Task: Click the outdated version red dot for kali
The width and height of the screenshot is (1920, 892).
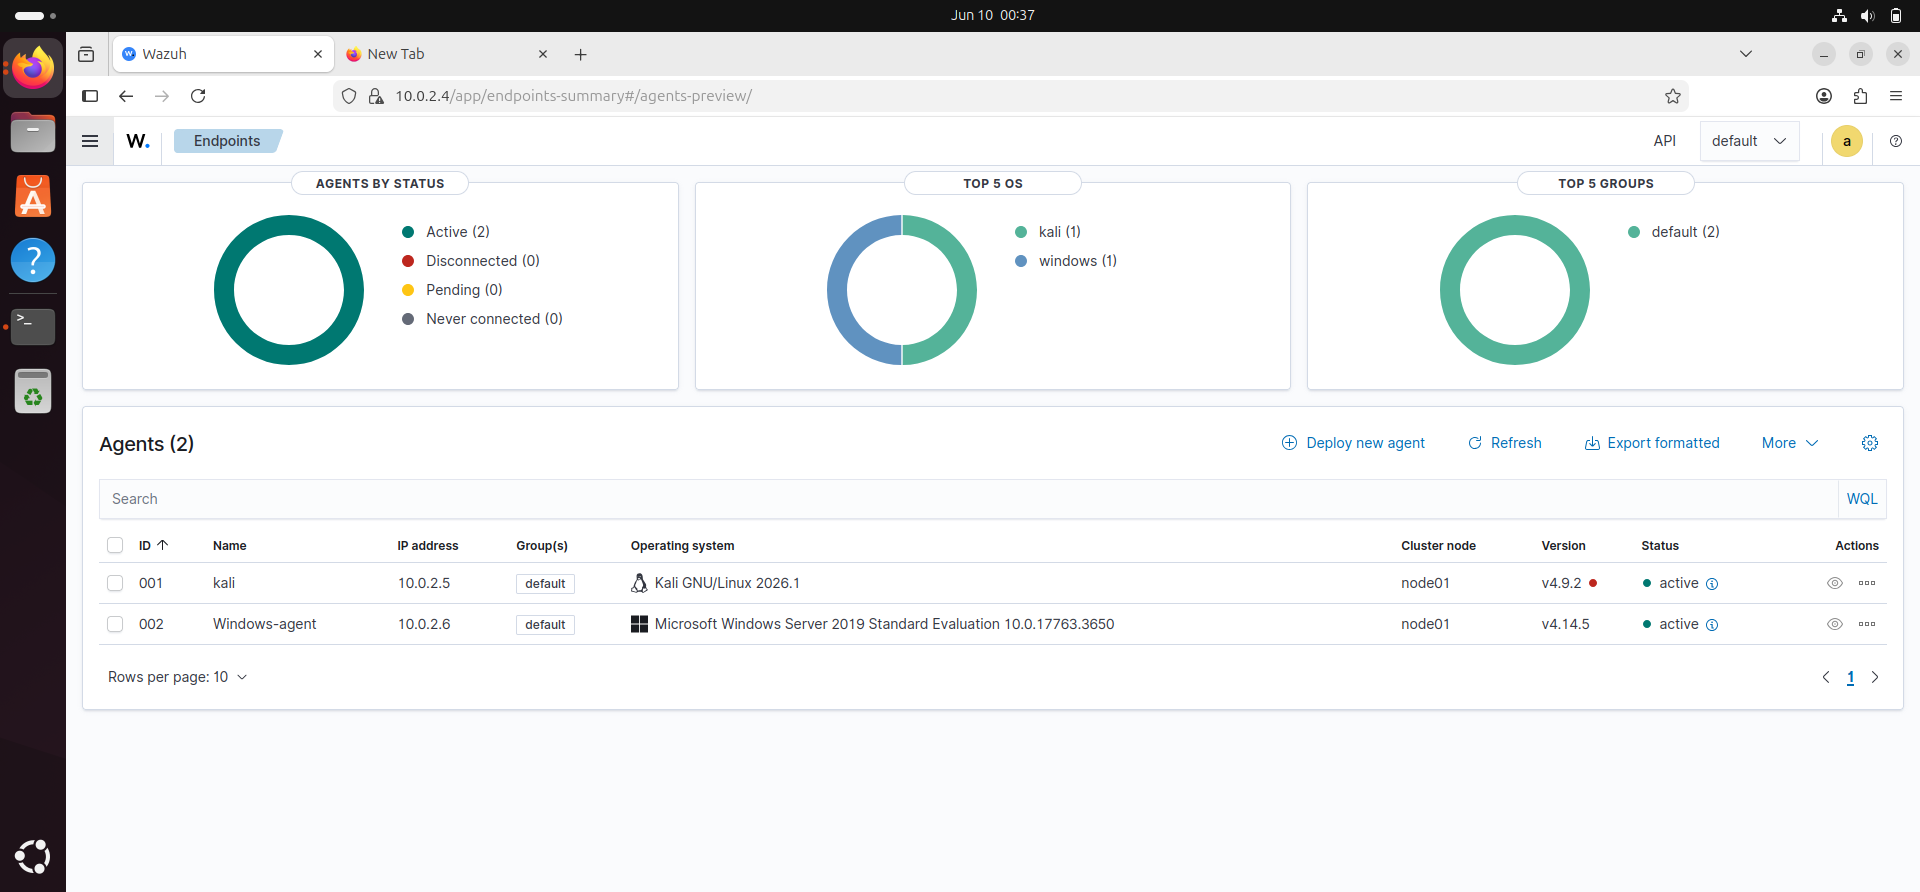Action: tap(1593, 583)
